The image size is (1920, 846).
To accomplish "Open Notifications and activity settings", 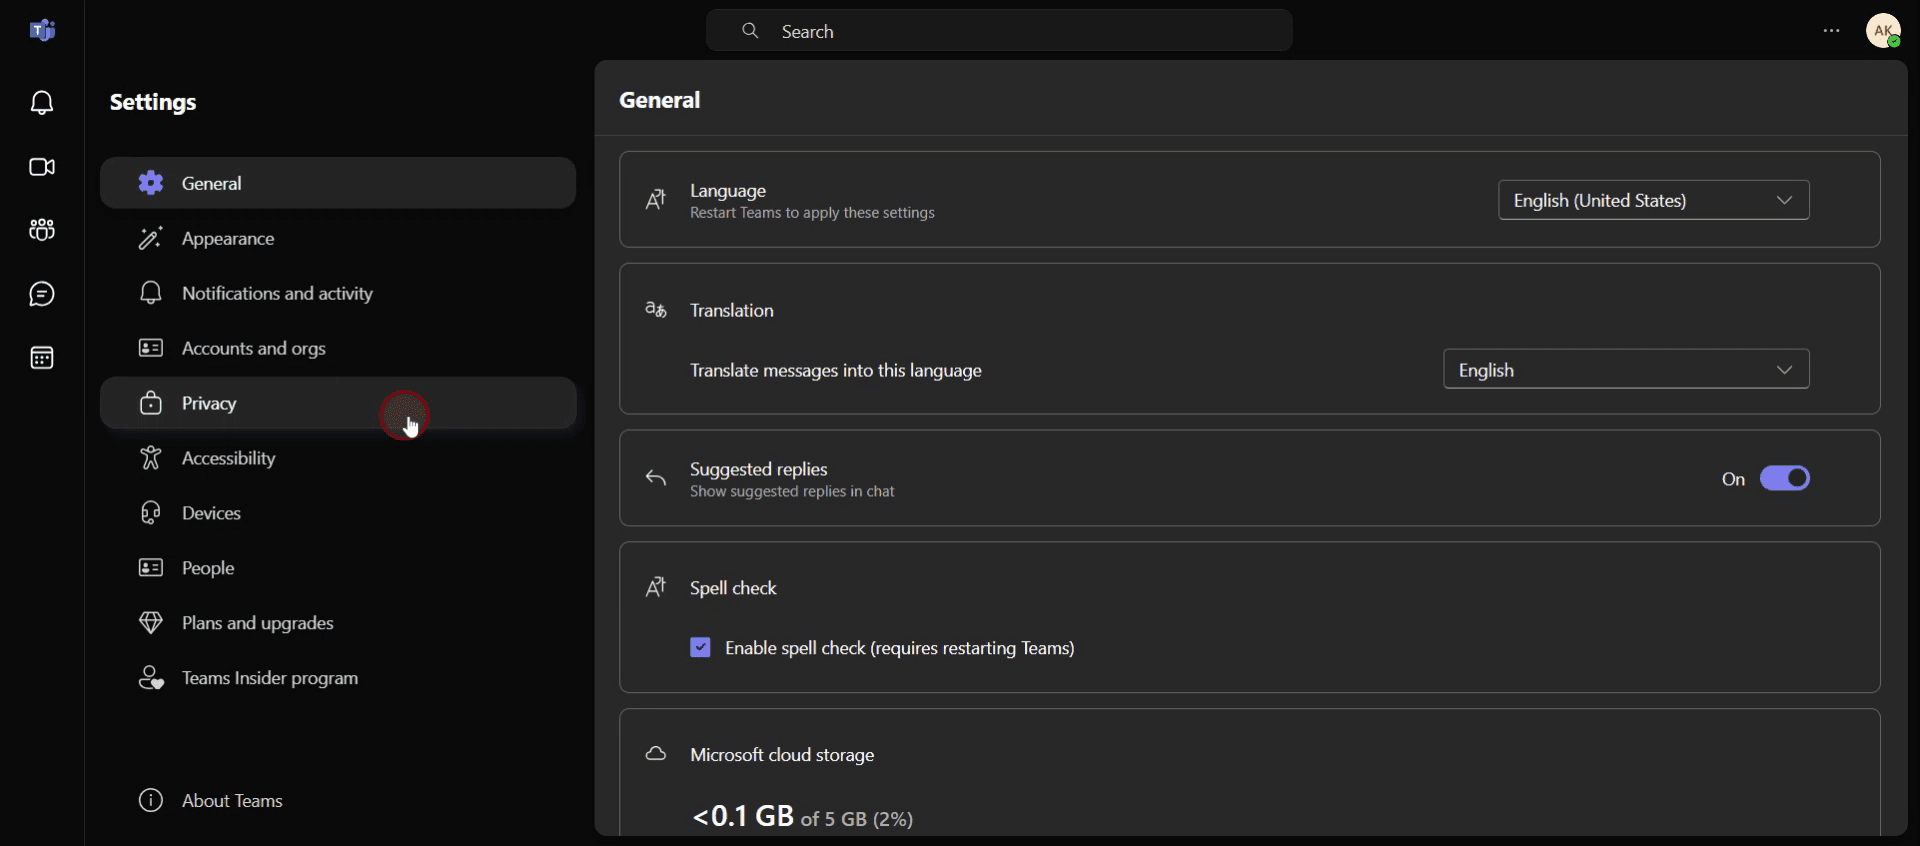I will click(338, 293).
